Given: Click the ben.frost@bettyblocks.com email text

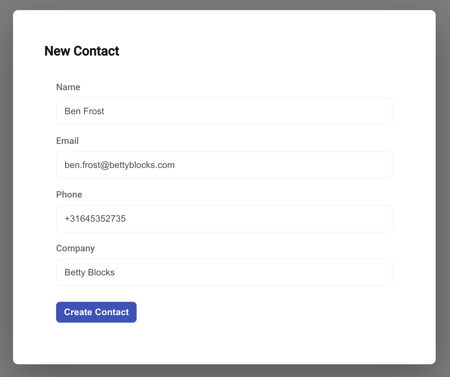Looking at the screenshot, I should (x=119, y=165).
